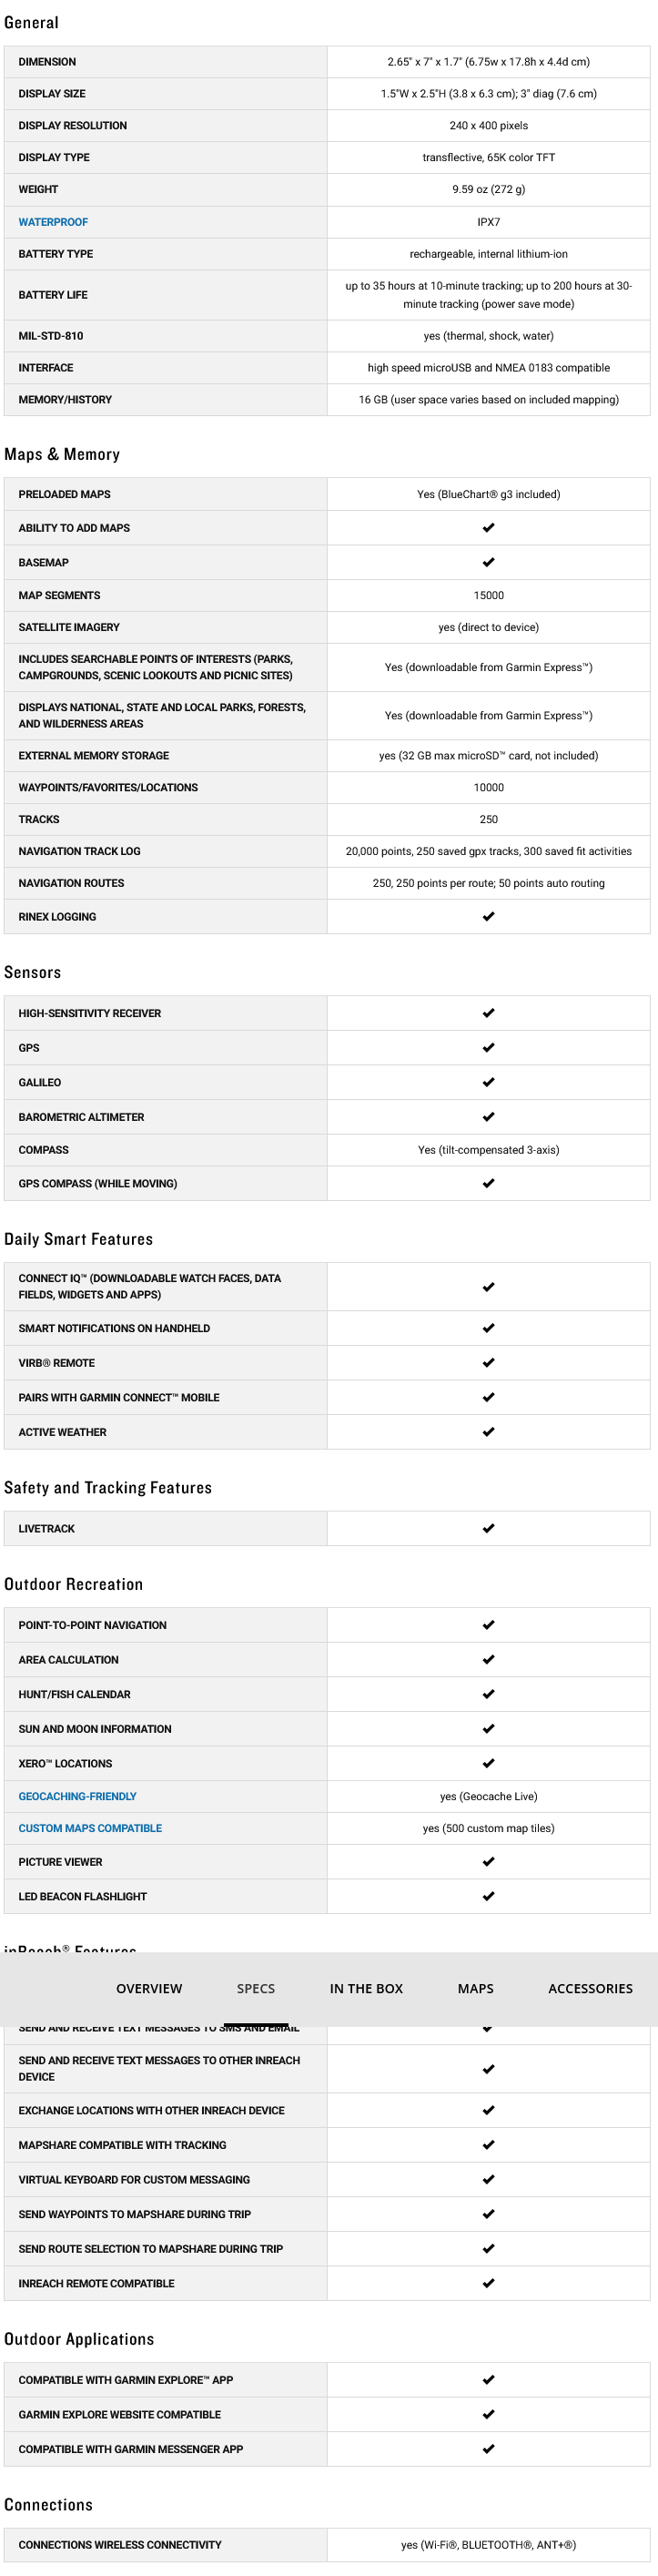Click the Barometric Altimeter checkmark
The height and width of the screenshot is (2576, 658).
coord(488,1117)
